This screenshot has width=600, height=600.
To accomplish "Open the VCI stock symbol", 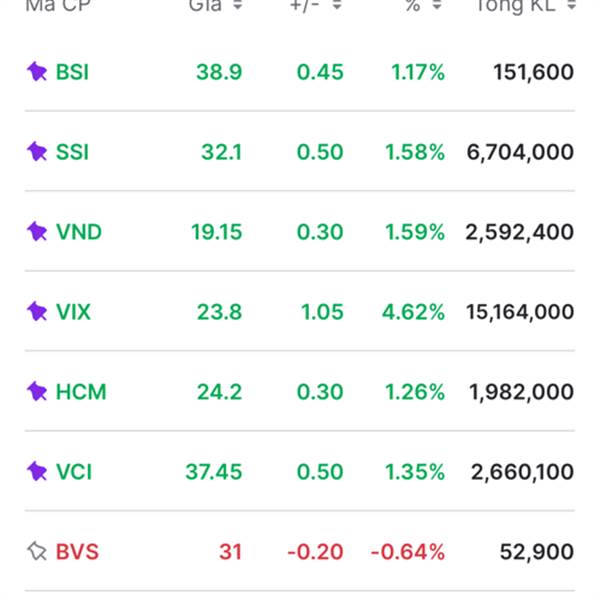I will [74, 471].
